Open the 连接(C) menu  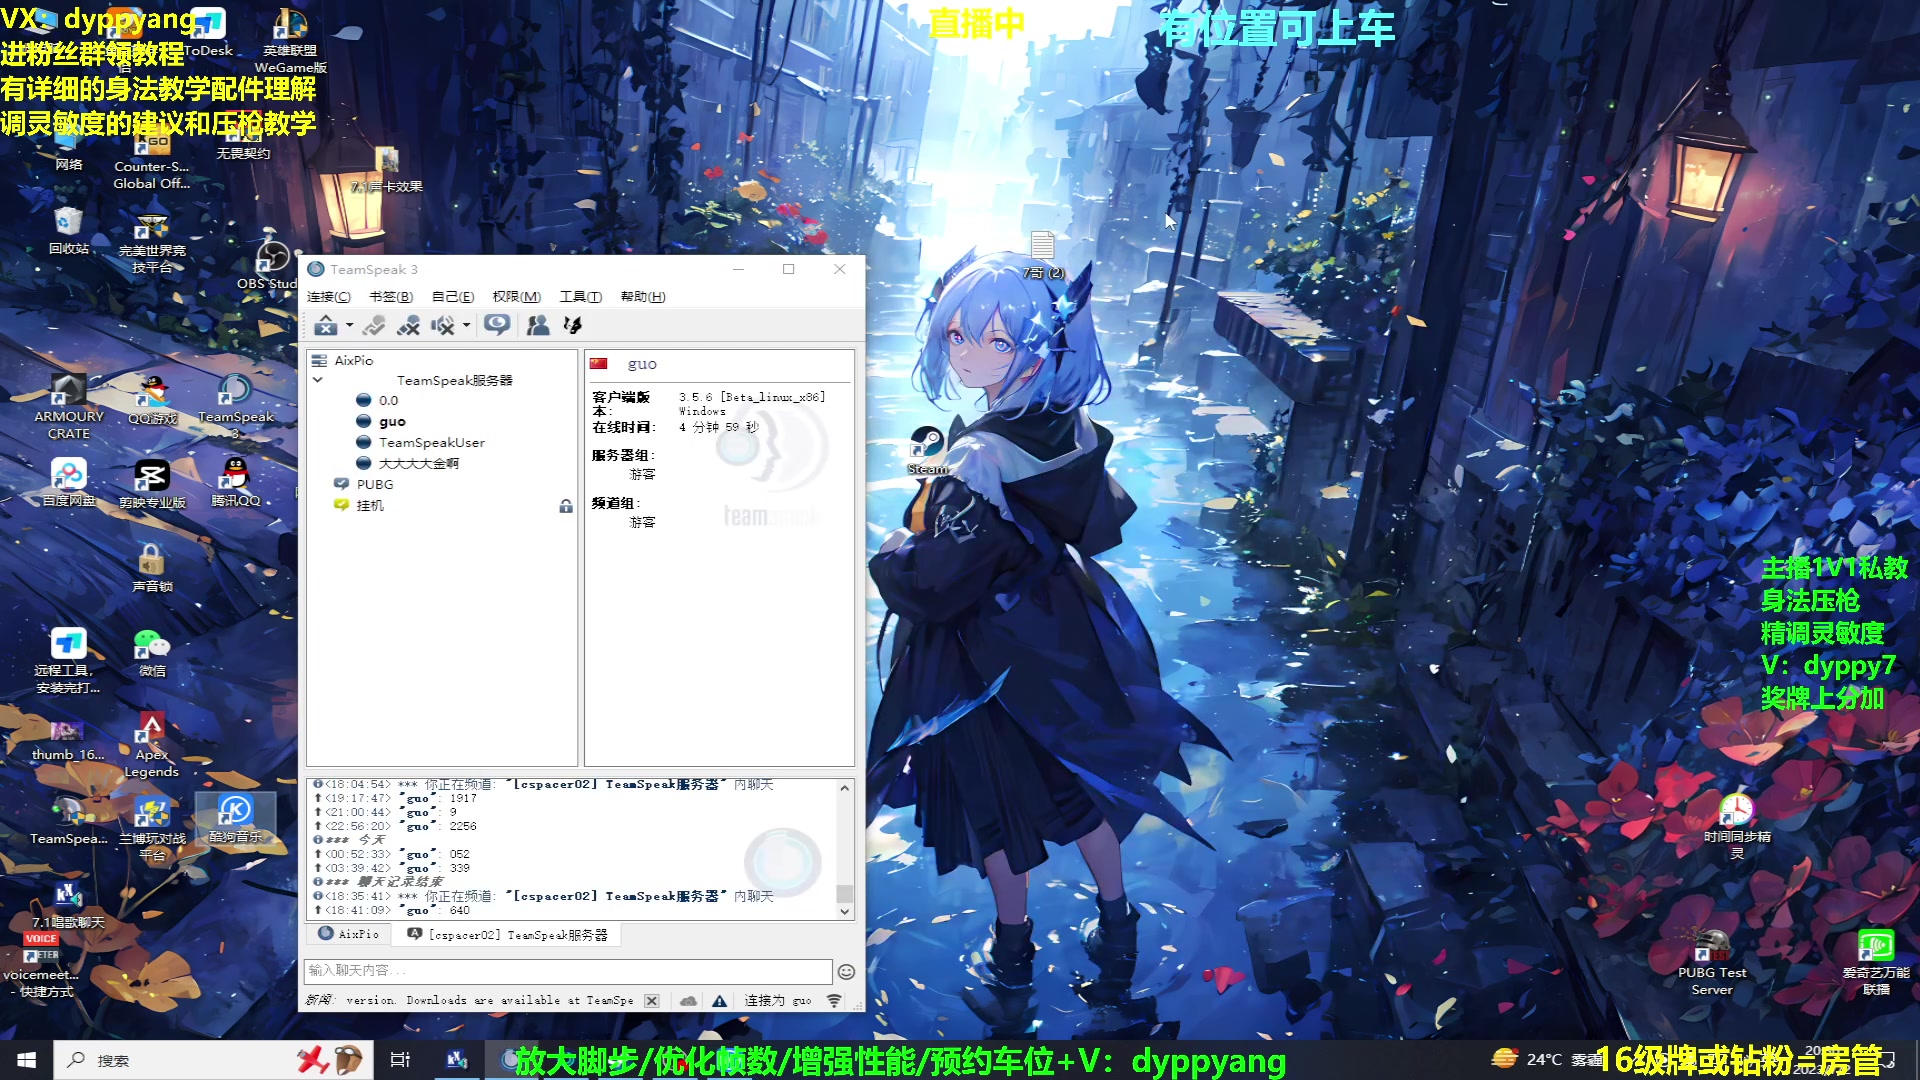pyautogui.click(x=329, y=297)
